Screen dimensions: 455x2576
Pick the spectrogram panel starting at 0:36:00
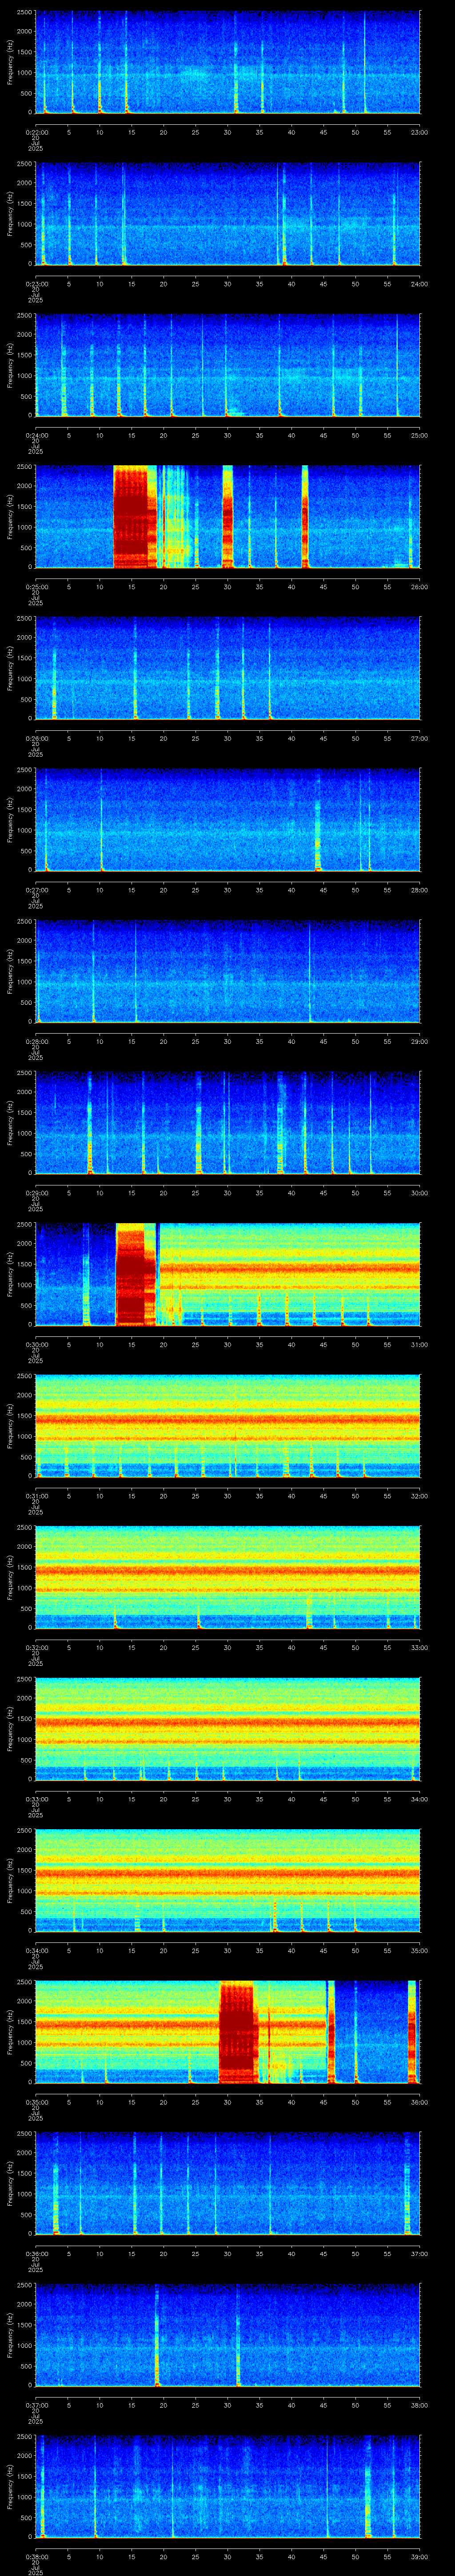(x=228, y=2183)
